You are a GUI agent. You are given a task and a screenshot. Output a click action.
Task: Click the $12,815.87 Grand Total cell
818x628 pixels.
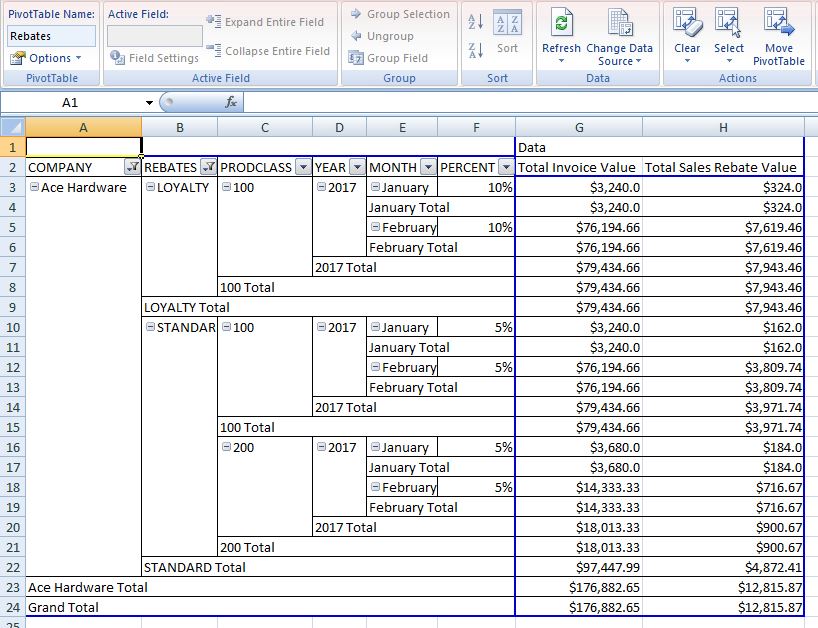pyautogui.click(x=723, y=607)
